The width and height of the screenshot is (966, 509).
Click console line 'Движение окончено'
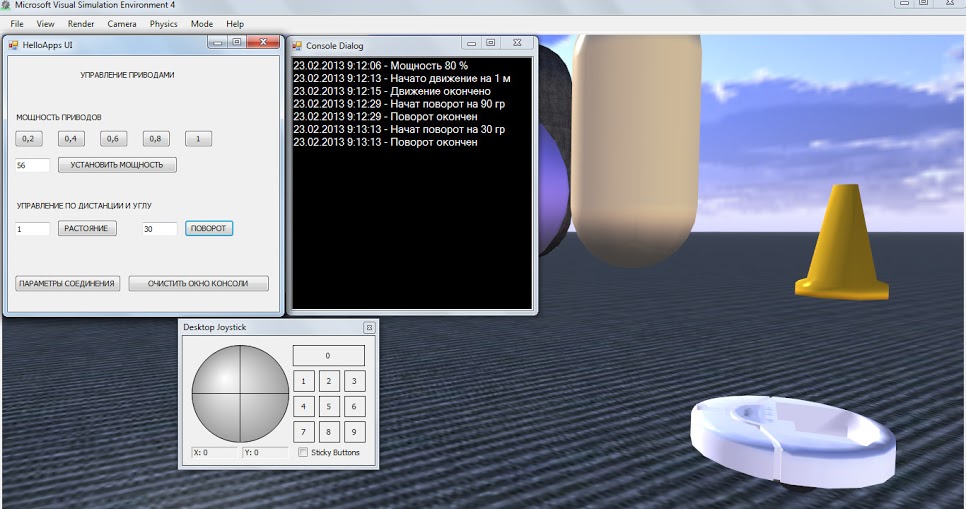point(440,91)
